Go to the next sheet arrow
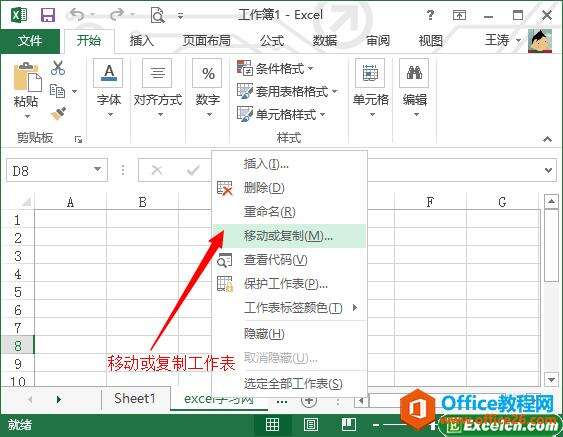Viewport: 563px width, 437px height. pos(59,399)
